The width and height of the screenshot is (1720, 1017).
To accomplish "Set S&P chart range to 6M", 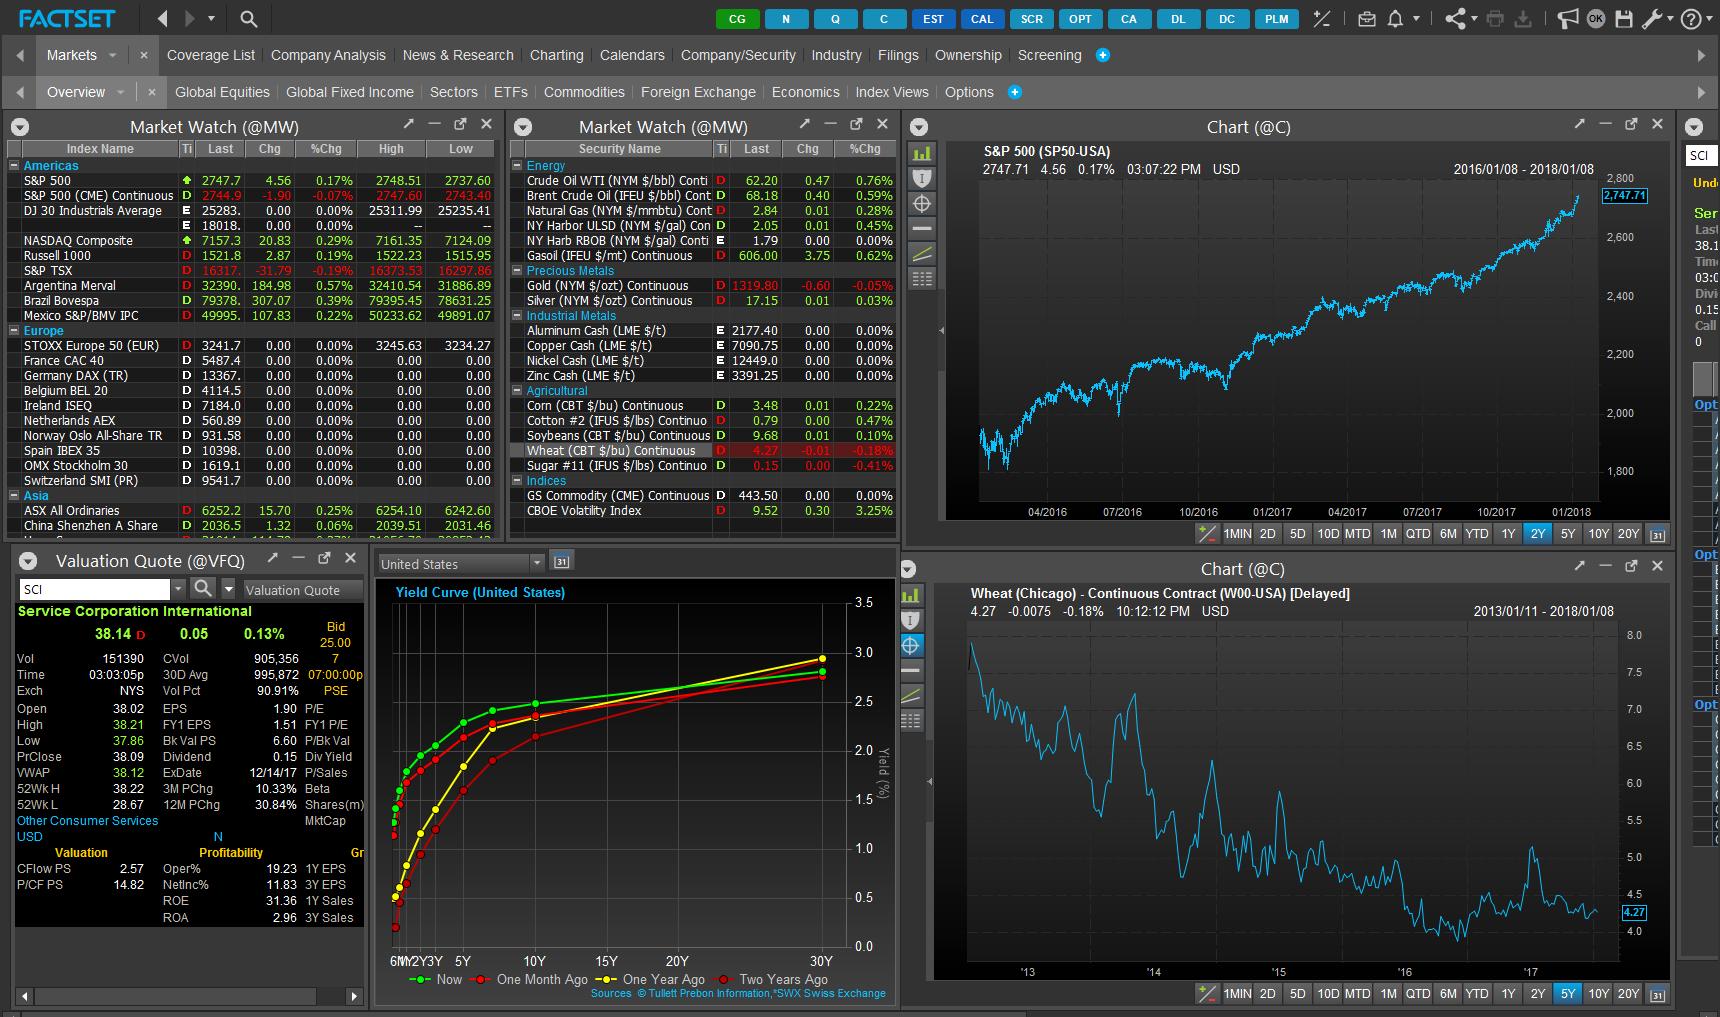I will pyautogui.click(x=1448, y=534).
